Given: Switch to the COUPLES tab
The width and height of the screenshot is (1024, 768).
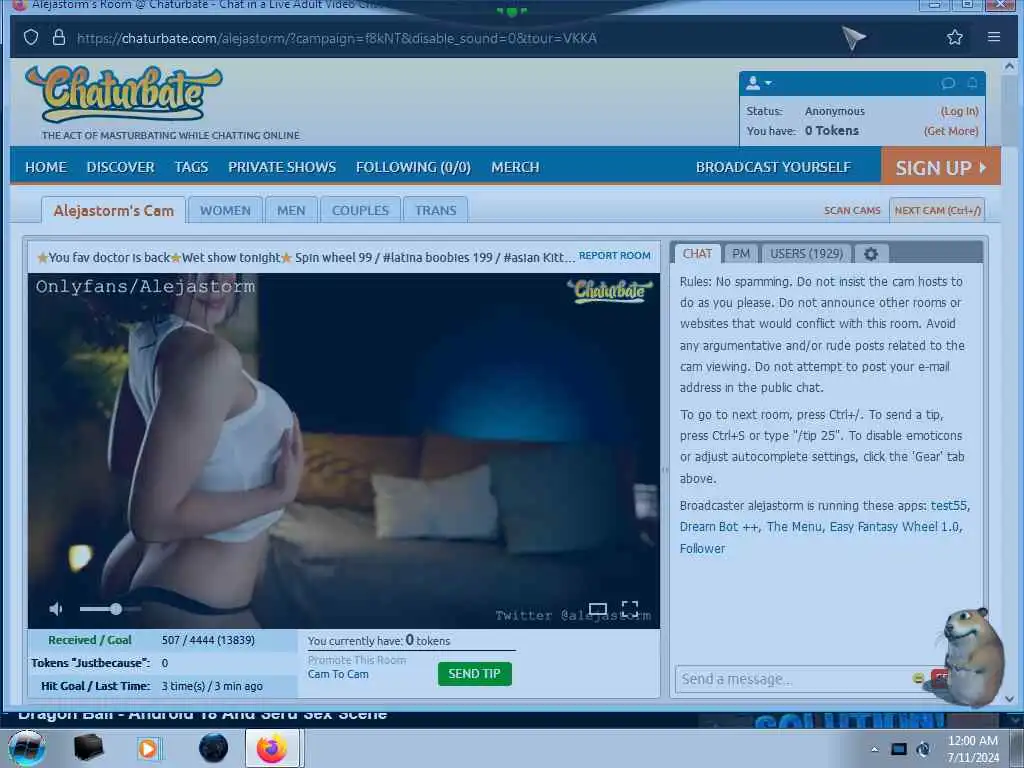Looking at the screenshot, I should click(x=360, y=210).
